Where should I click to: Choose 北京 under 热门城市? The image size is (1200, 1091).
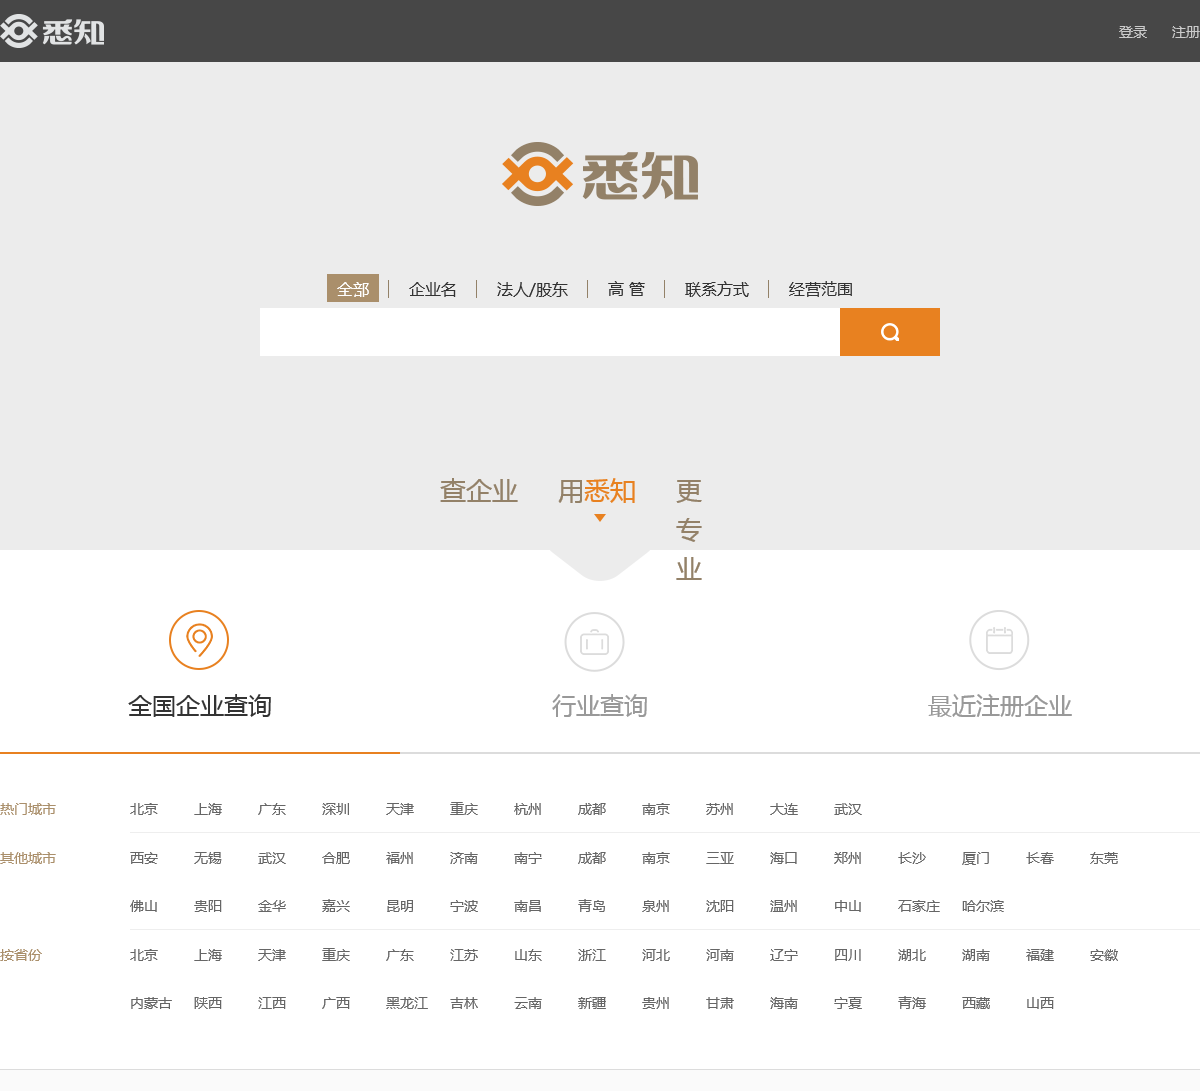coord(144,809)
